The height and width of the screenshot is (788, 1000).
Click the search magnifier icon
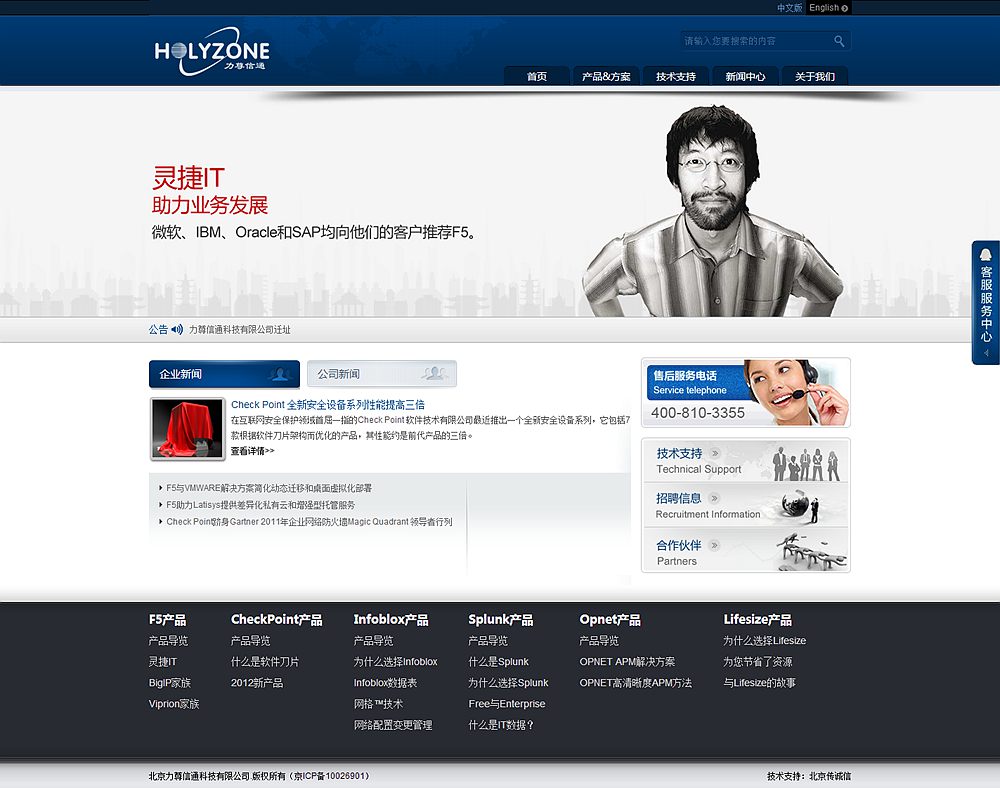838,40
